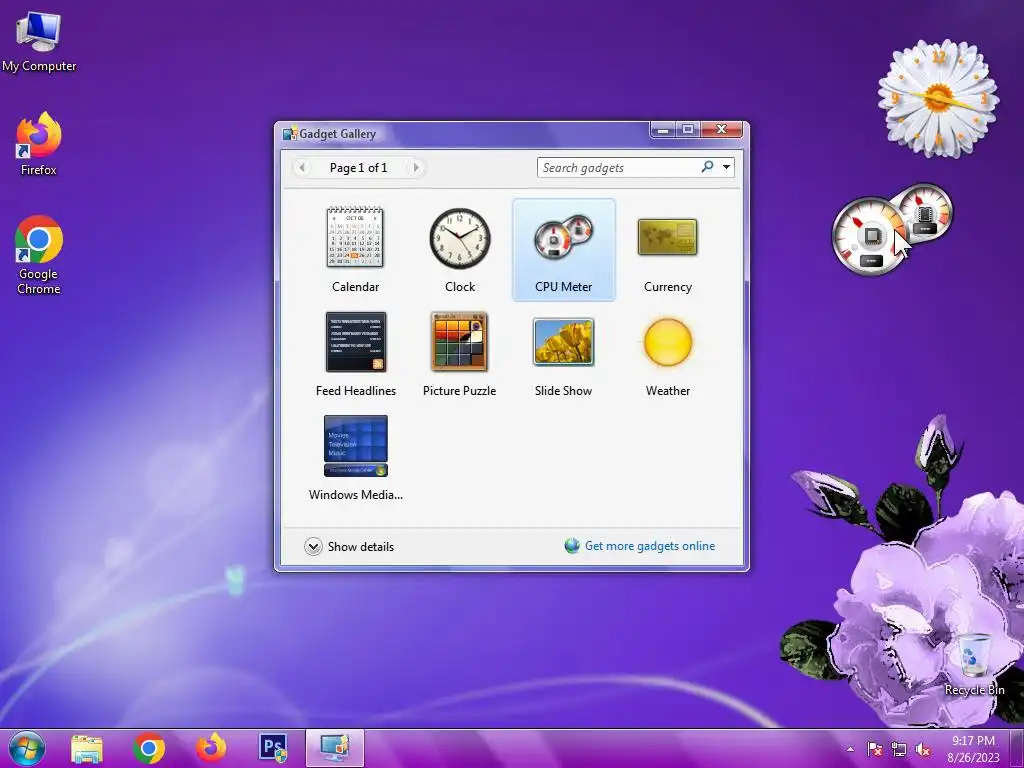Select the Google Chrome desktop shortcut

point(39,255)
